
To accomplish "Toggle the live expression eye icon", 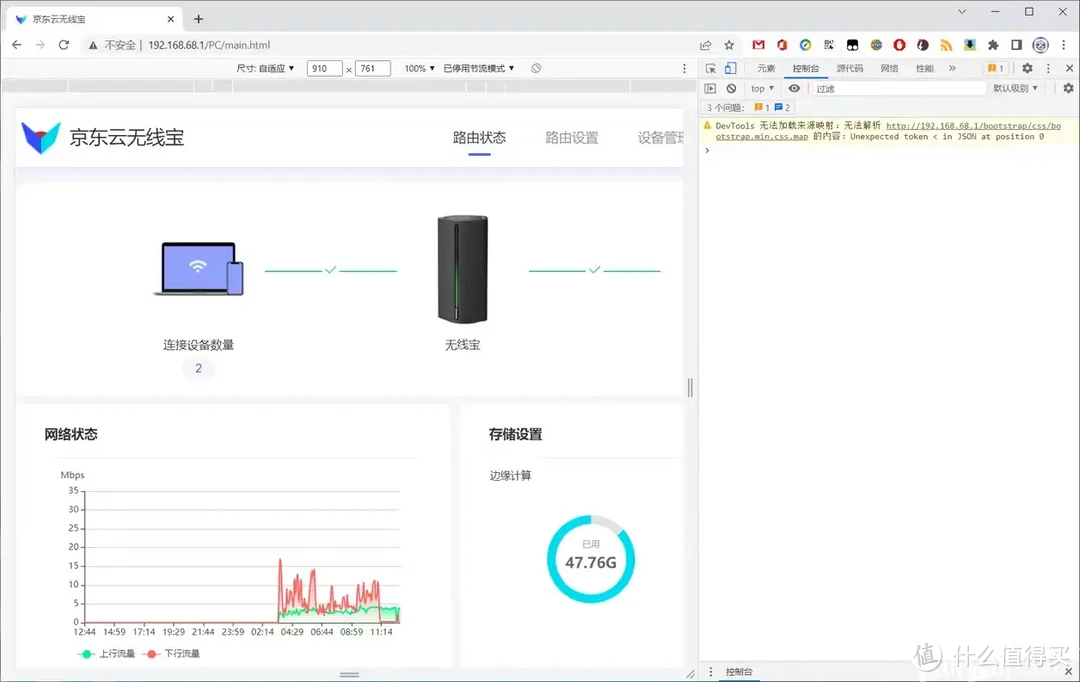I will [x=794, y=88].
